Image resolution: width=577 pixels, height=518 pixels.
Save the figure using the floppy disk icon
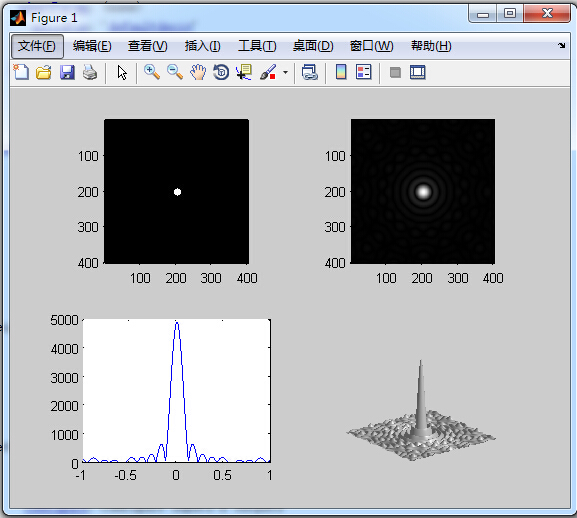(x=67, y=72)
